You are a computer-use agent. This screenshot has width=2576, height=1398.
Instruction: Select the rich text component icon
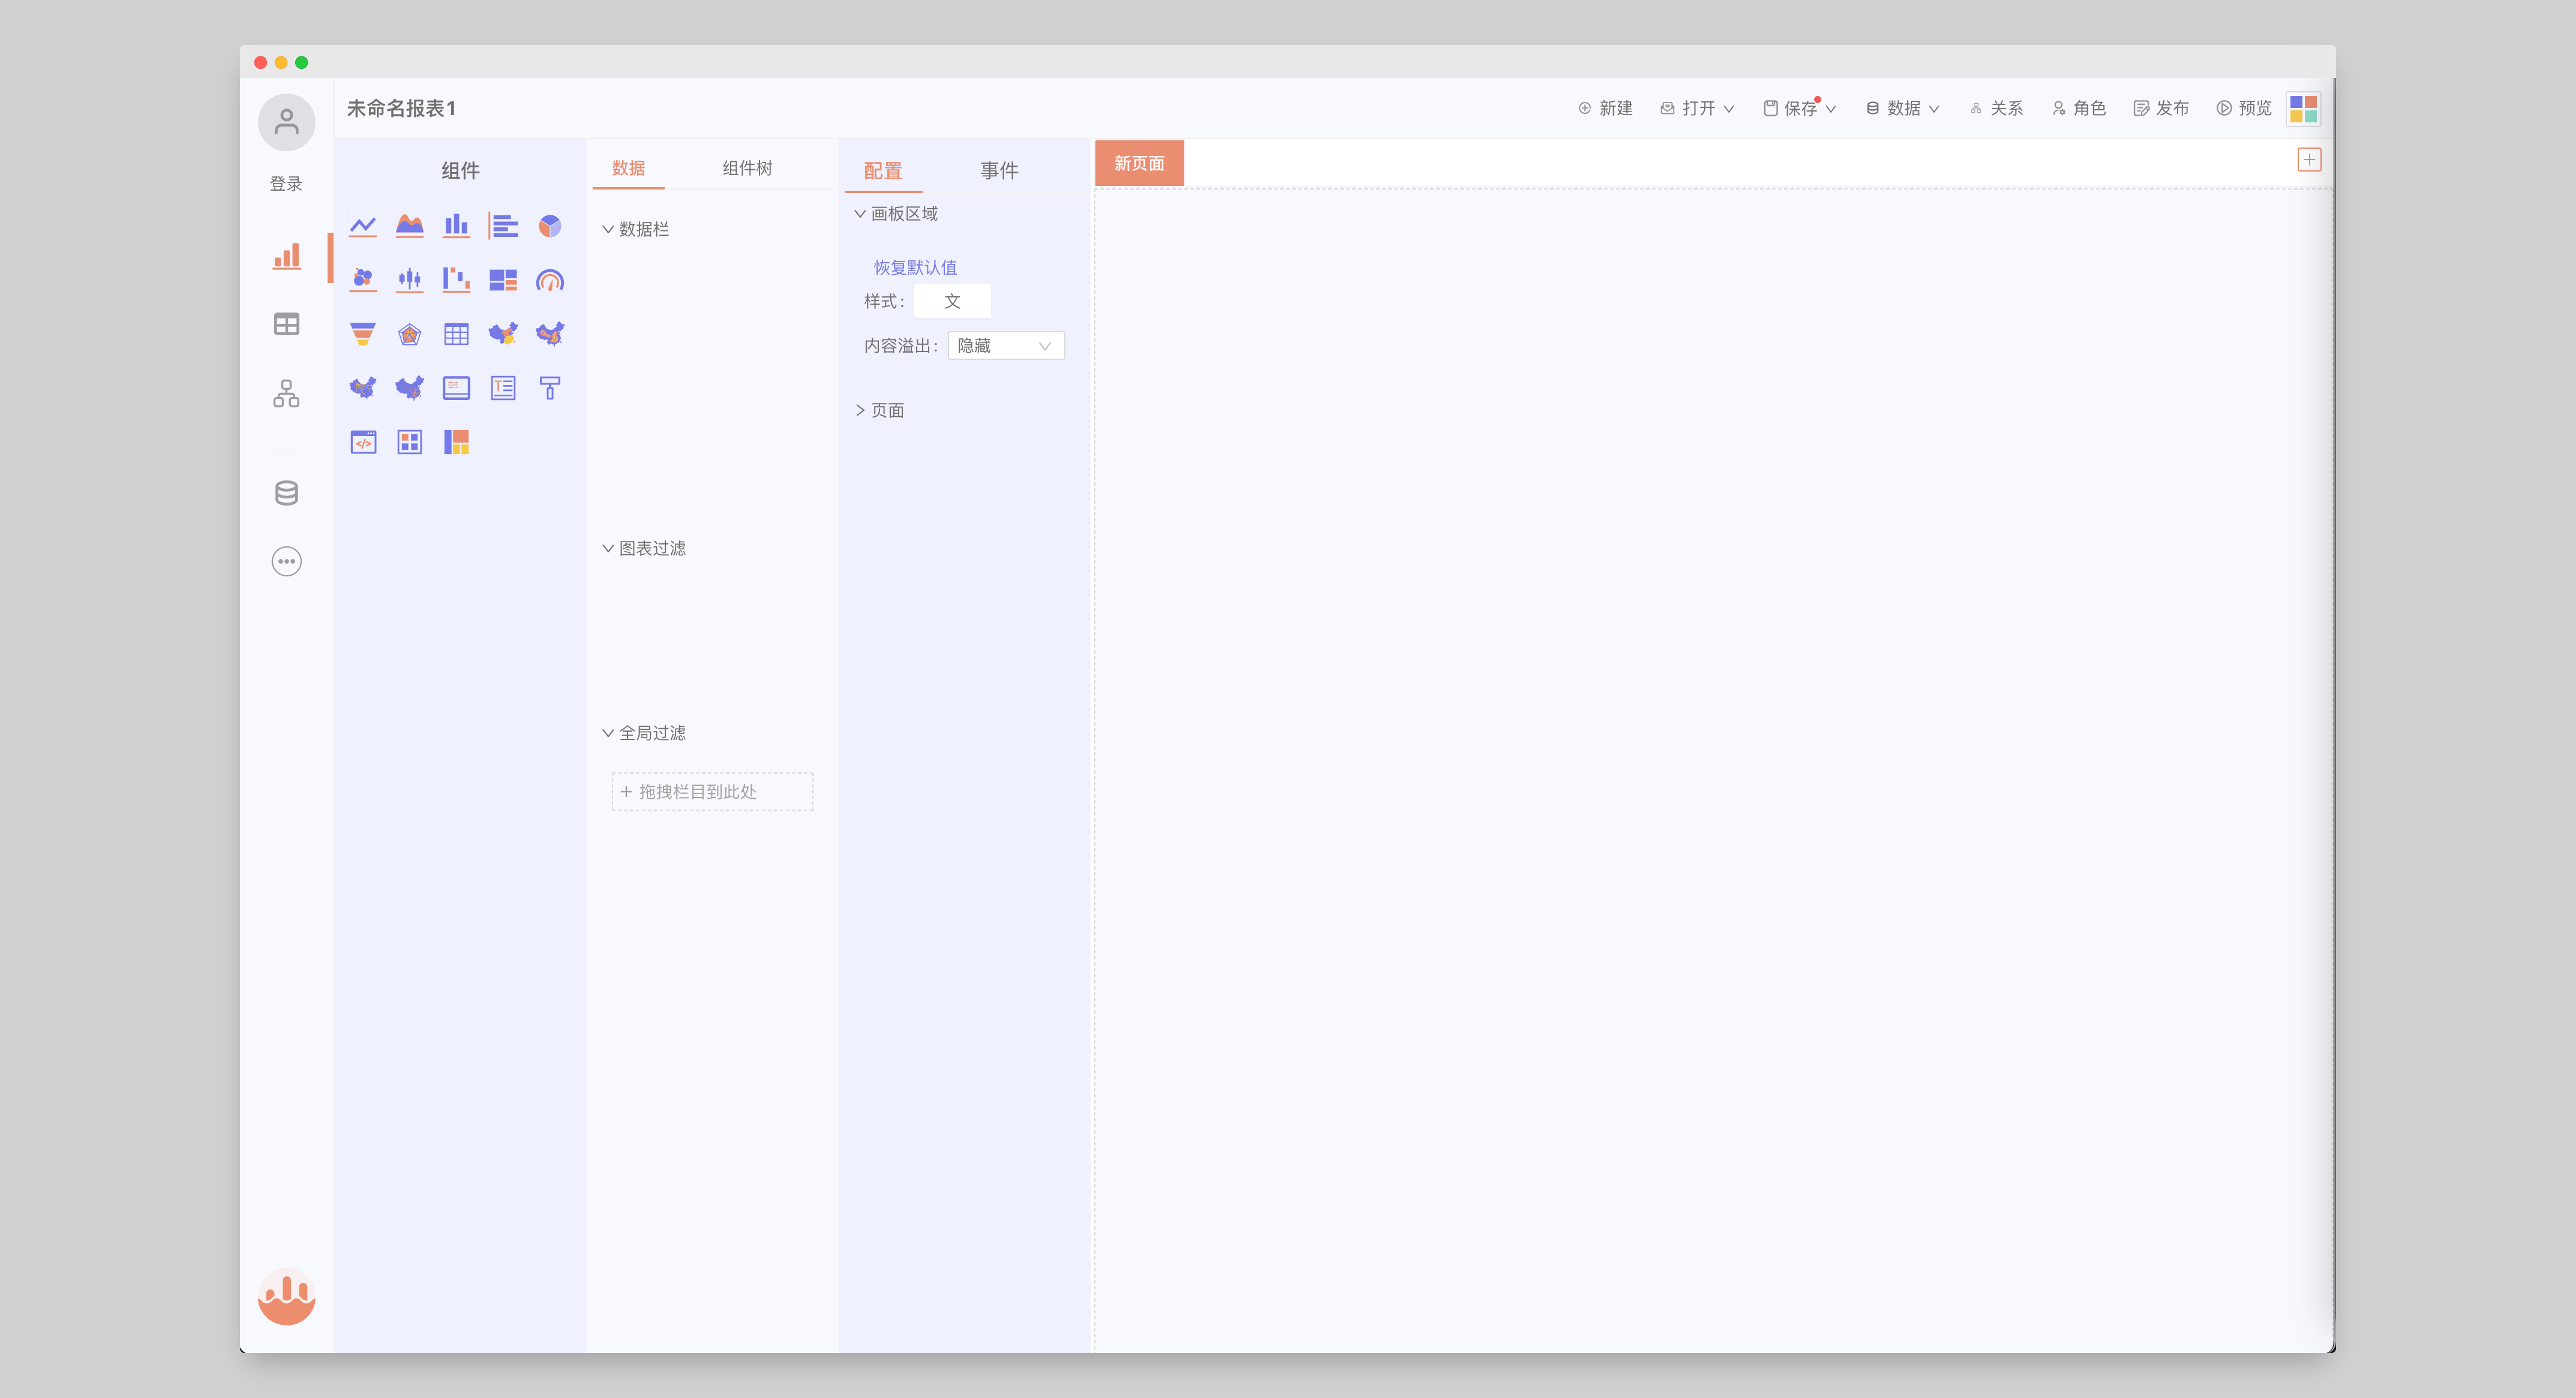(503, 388)
